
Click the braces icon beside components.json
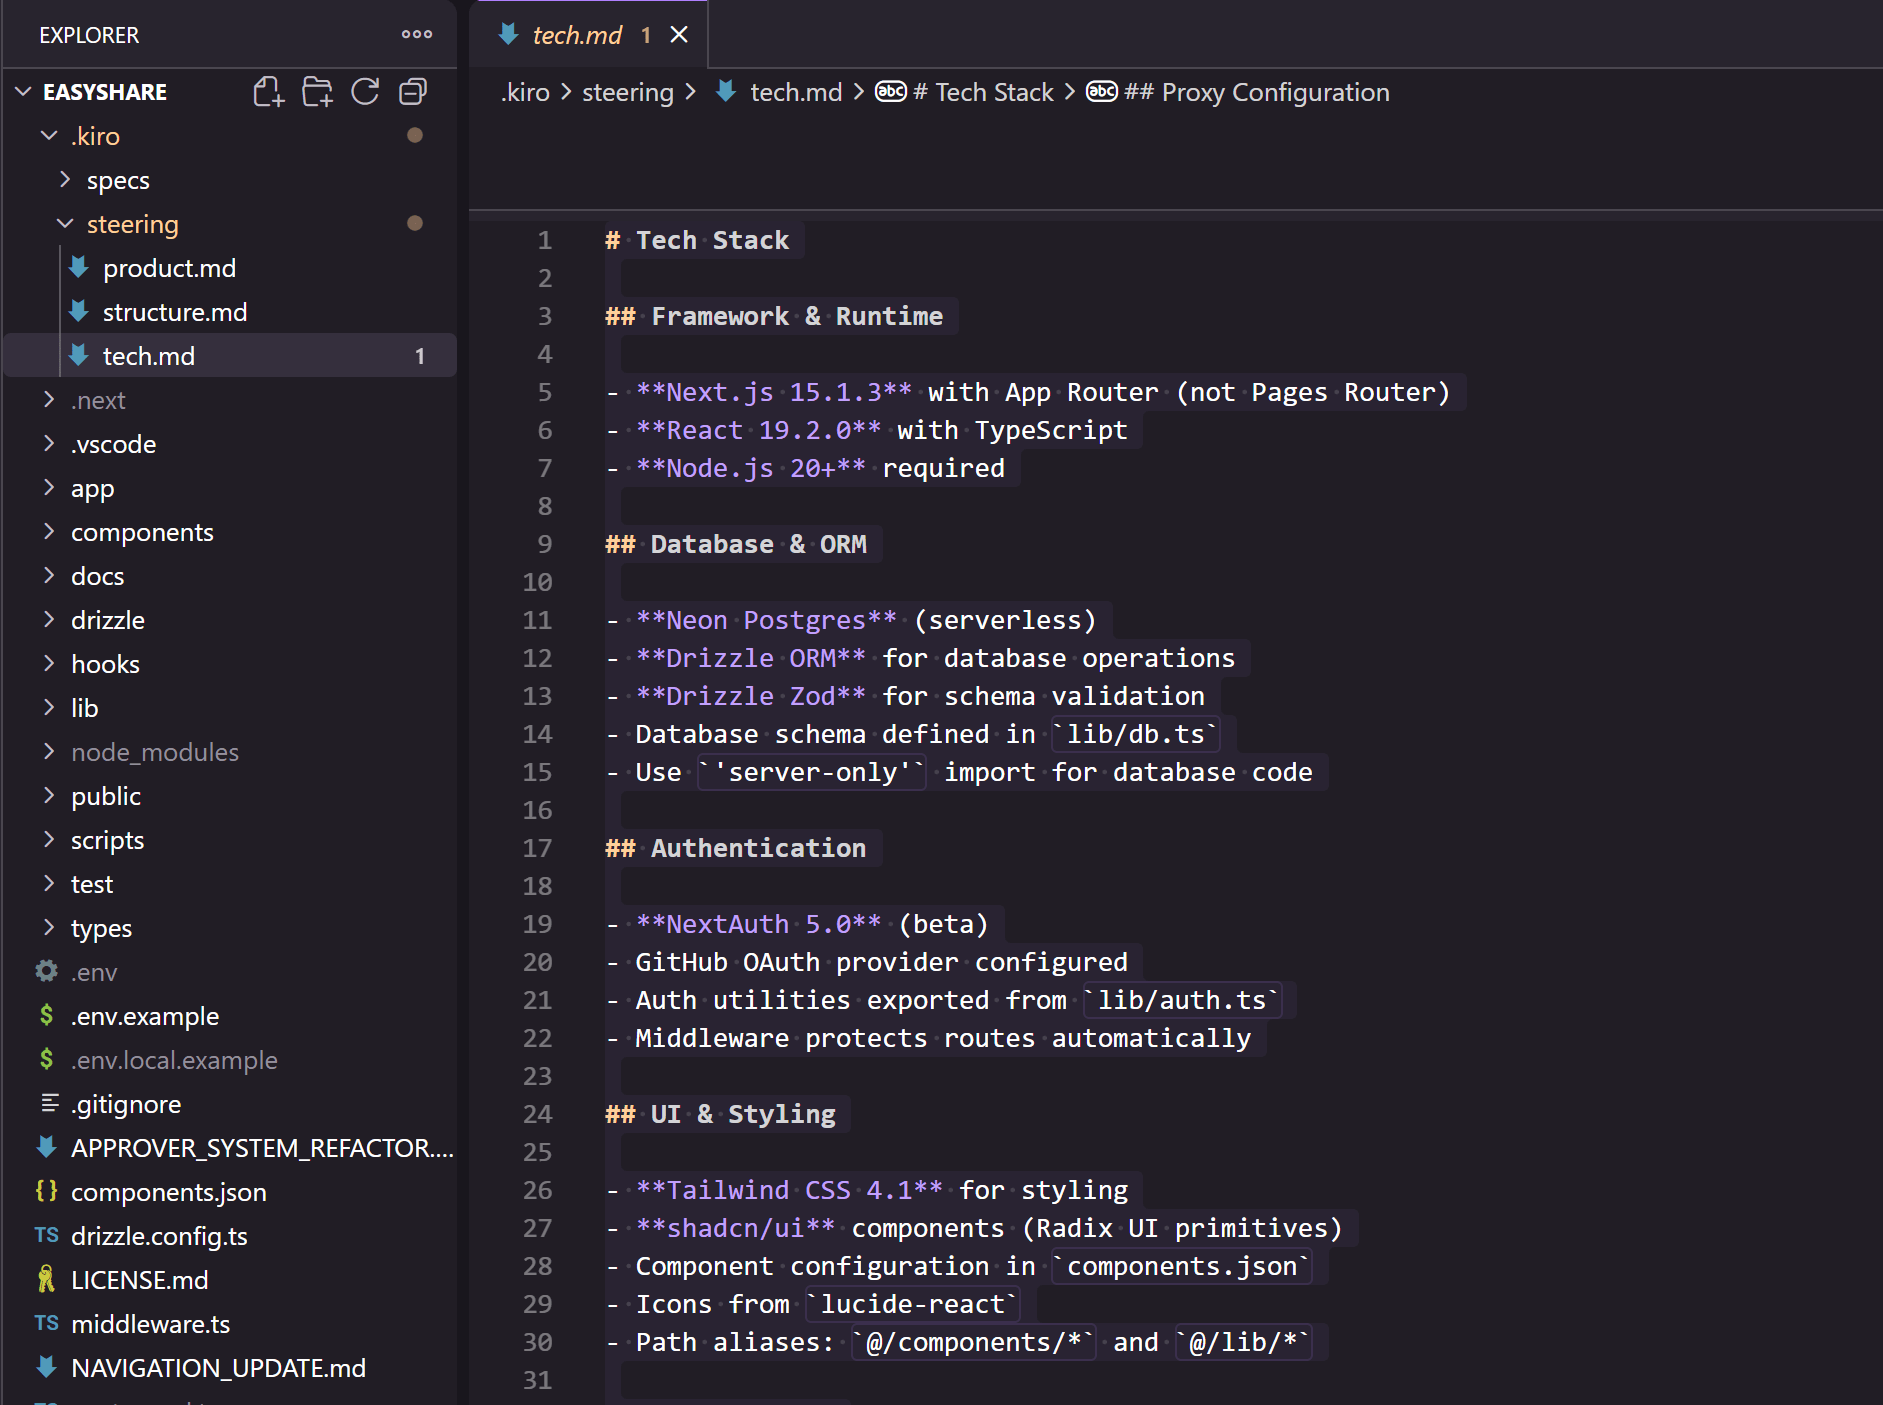click(46, 1191)
